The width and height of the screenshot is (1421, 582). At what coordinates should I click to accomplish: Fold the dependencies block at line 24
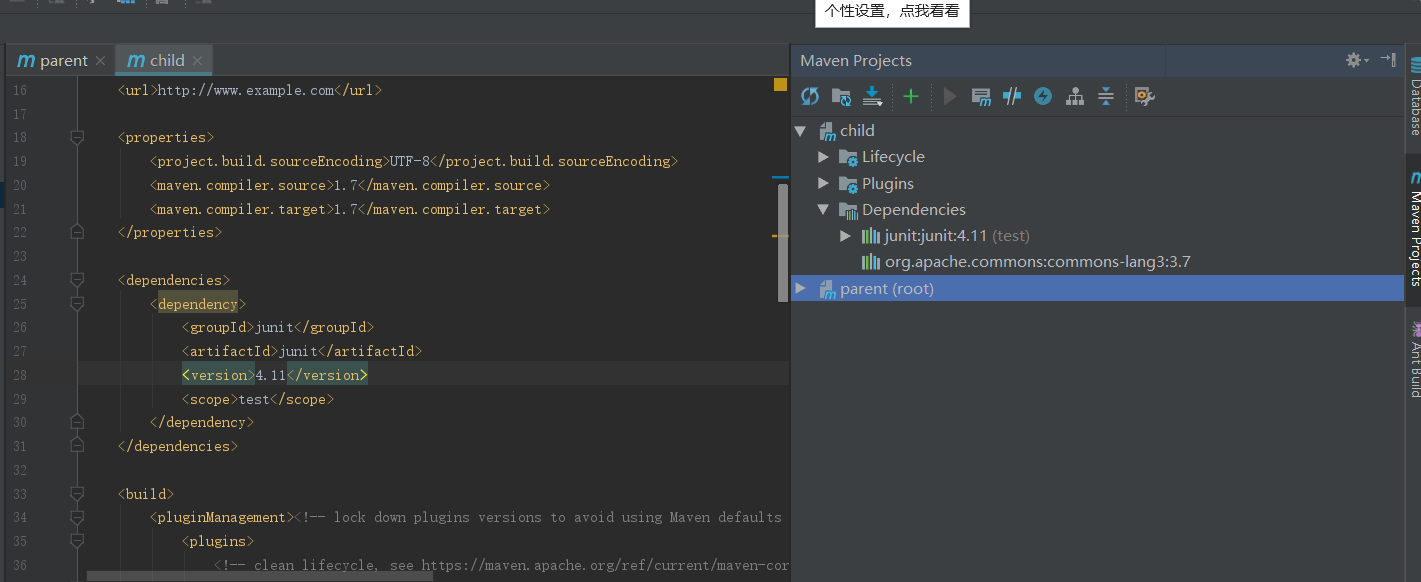click(77, 280)
